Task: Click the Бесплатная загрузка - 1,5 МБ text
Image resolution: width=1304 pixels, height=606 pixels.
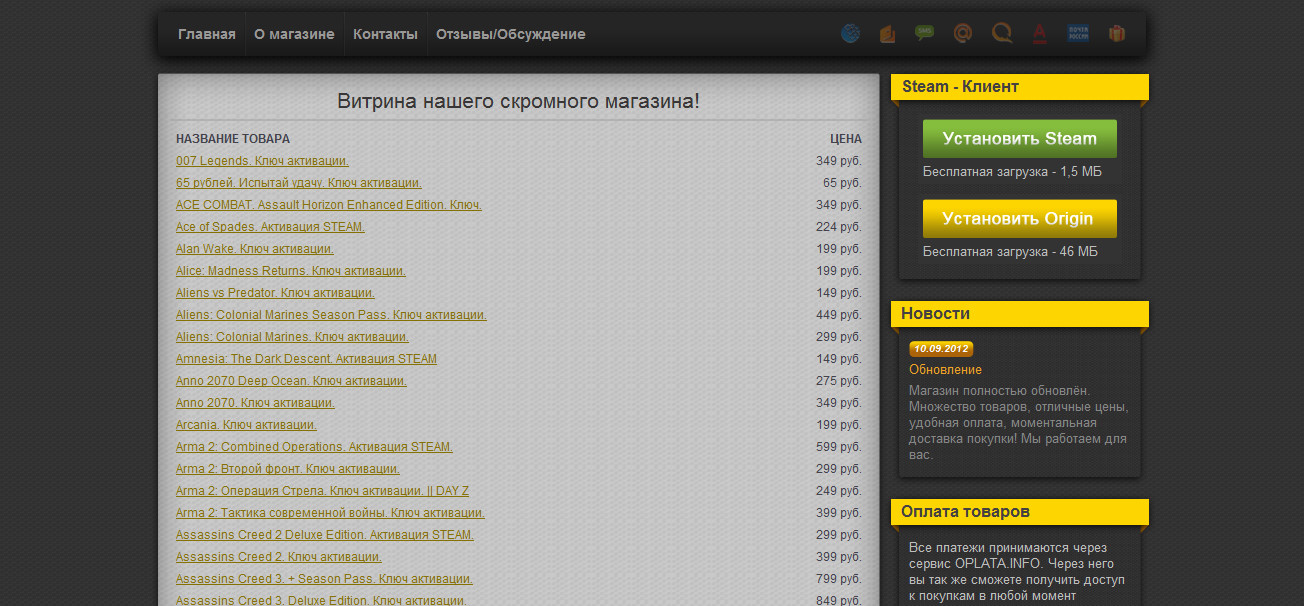Action: click(1012, 172)
